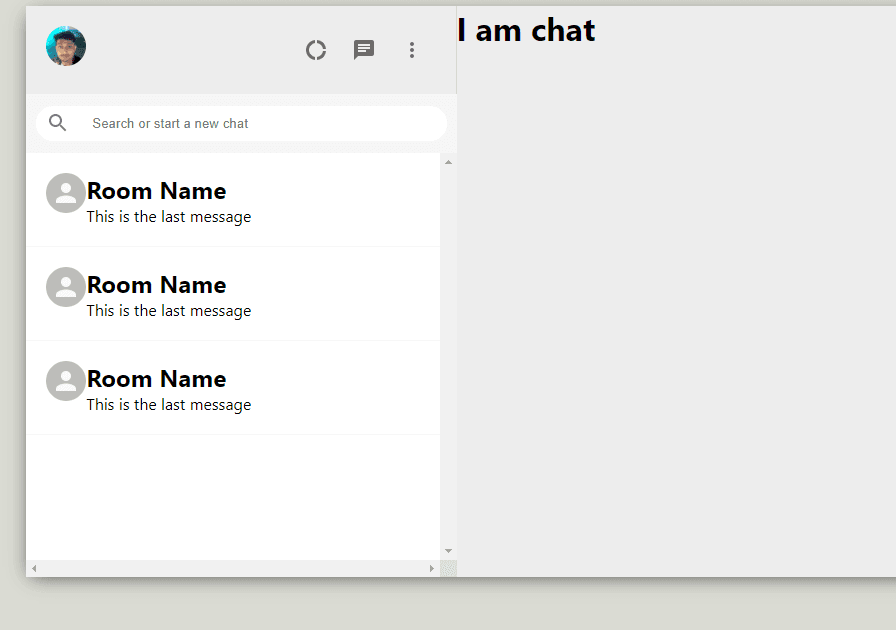Click the refresh status icon
The width and height of the screenshot is (896, 630).
click(316, 49)
